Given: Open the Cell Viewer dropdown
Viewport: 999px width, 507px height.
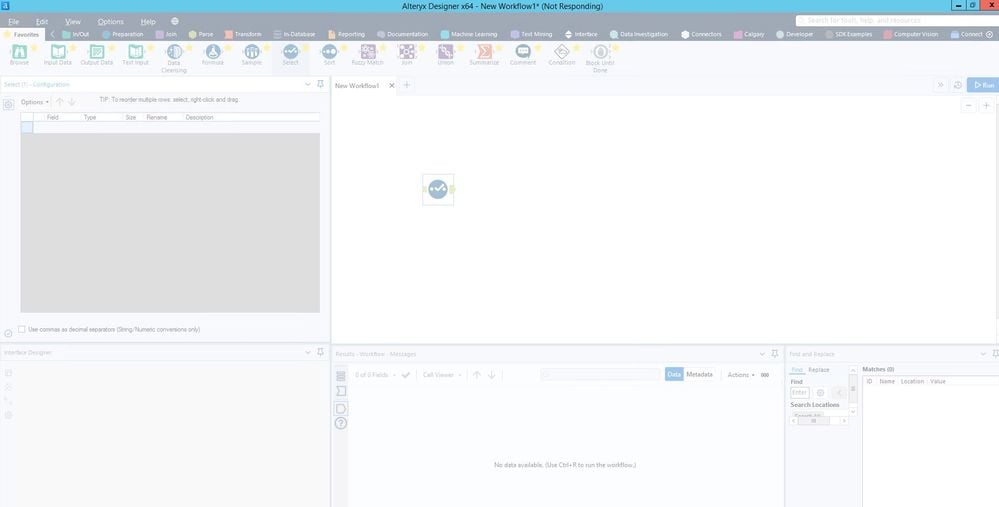Looking at the screenshot, I should (x=442, y=375).
